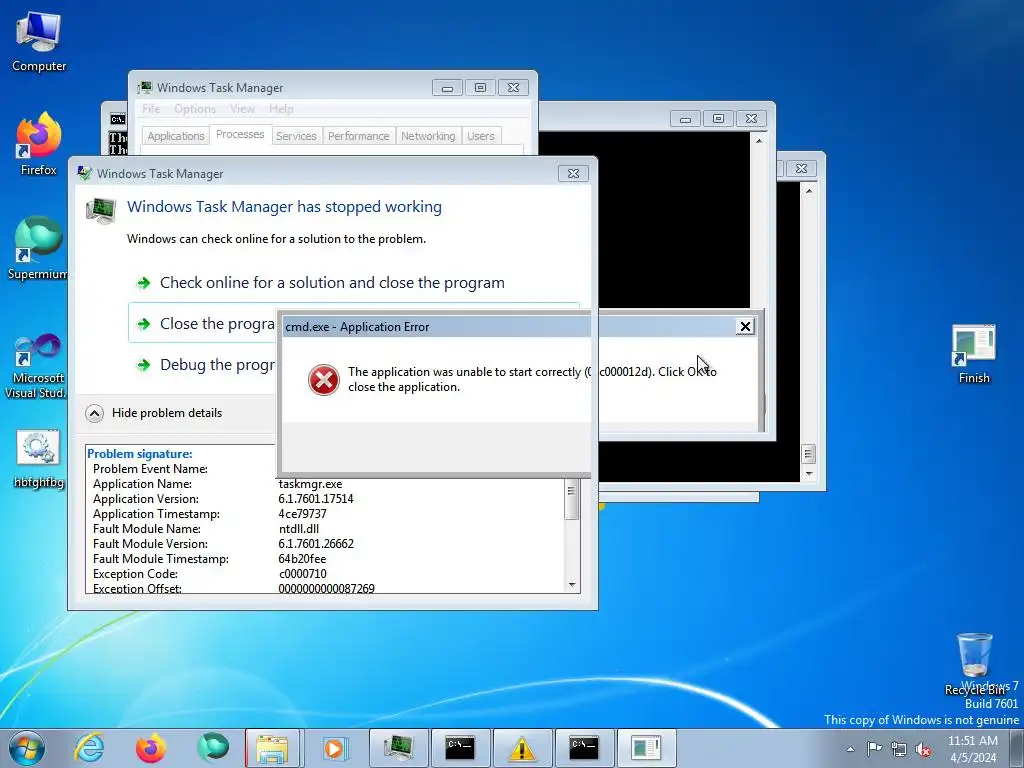Open the hbfghfbg desktop file
This screenshot has height=768, width=1024.
(x=39, y=458)
